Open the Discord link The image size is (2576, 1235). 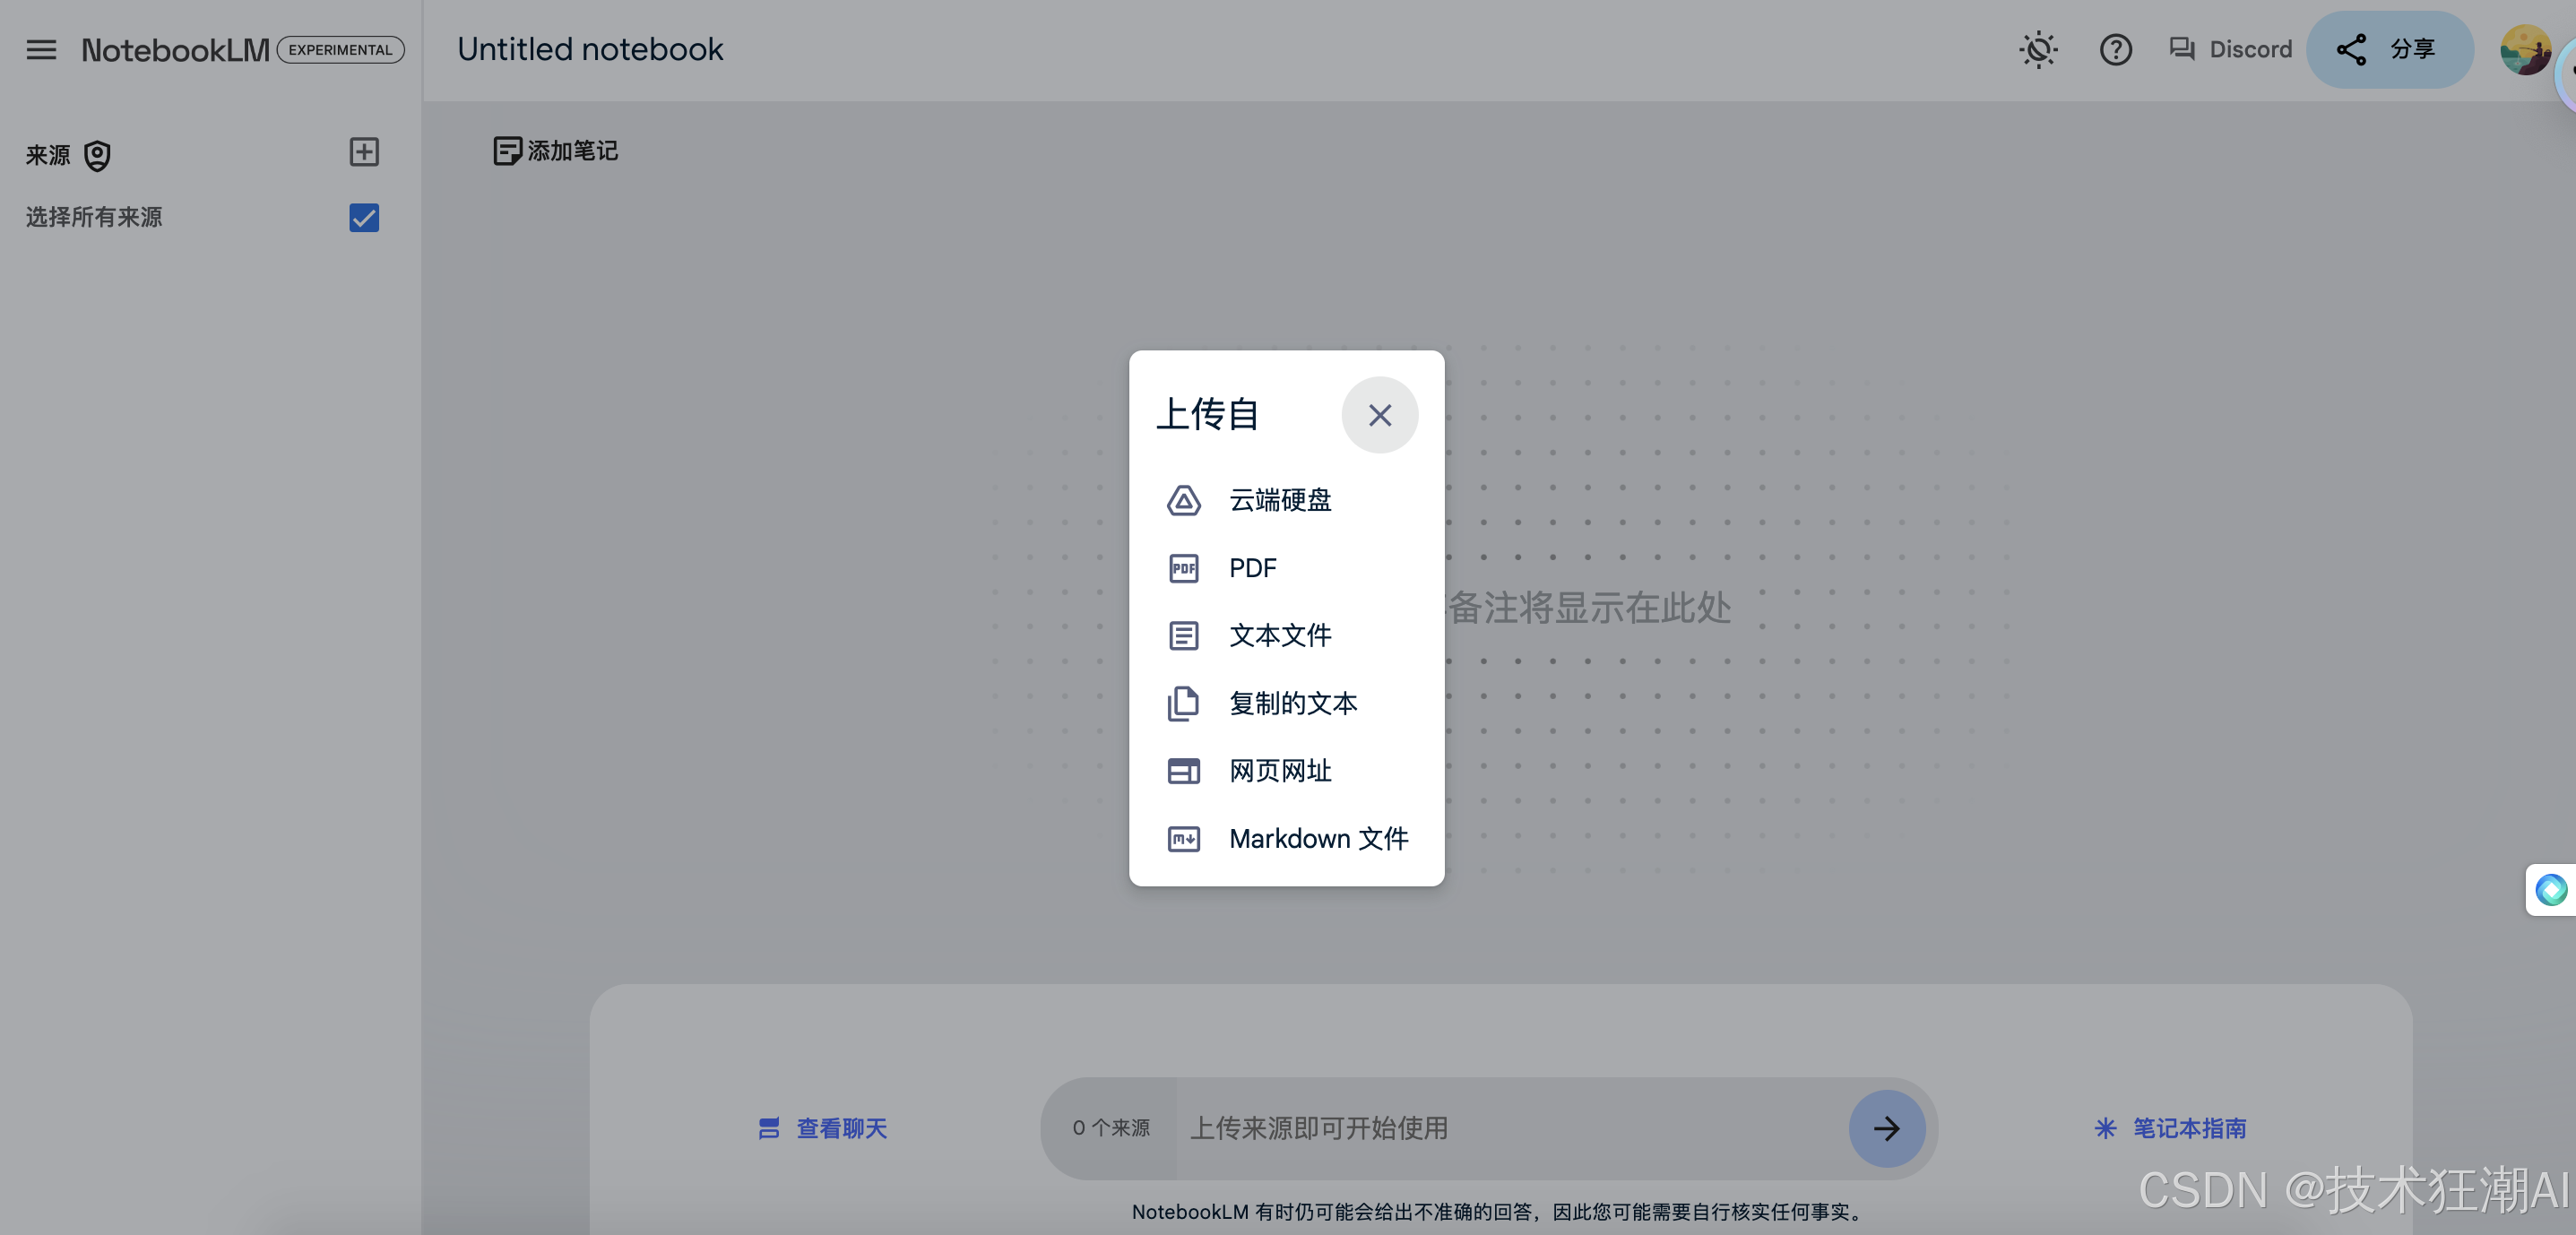point(2230,49)
